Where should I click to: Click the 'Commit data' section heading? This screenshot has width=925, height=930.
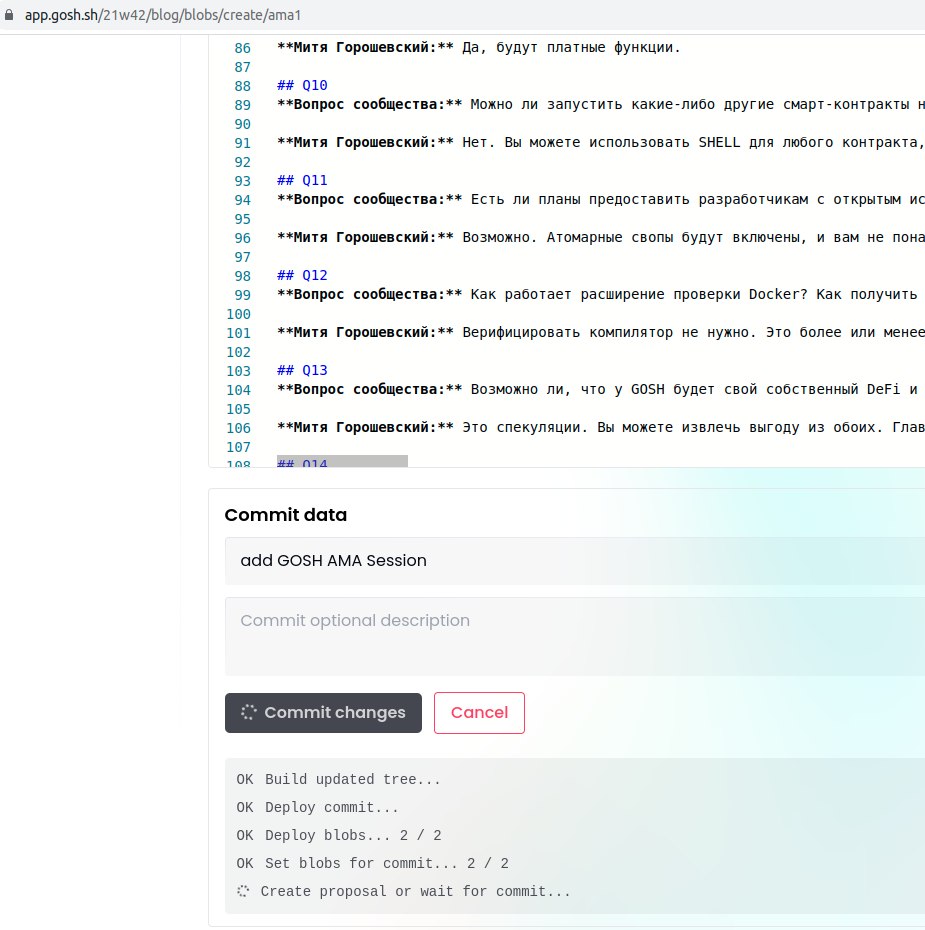(x=286, y=515)
